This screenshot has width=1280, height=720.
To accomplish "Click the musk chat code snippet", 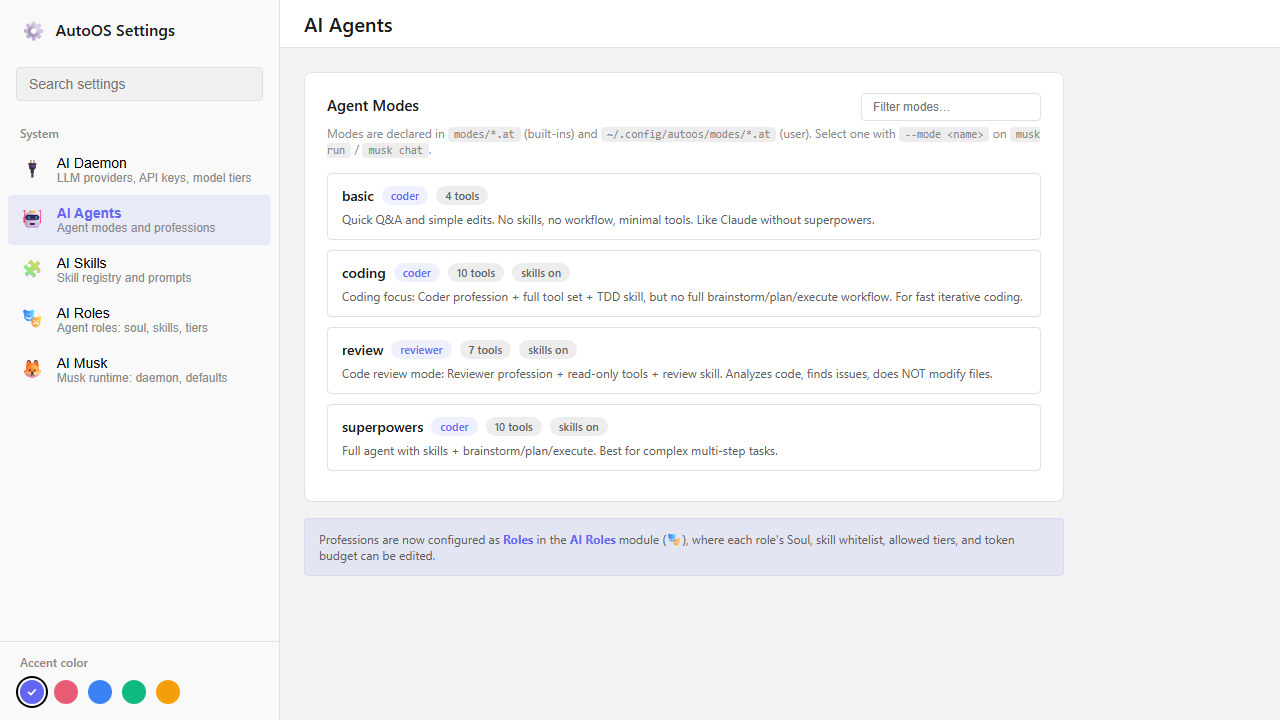I will [x=396, y=150].
